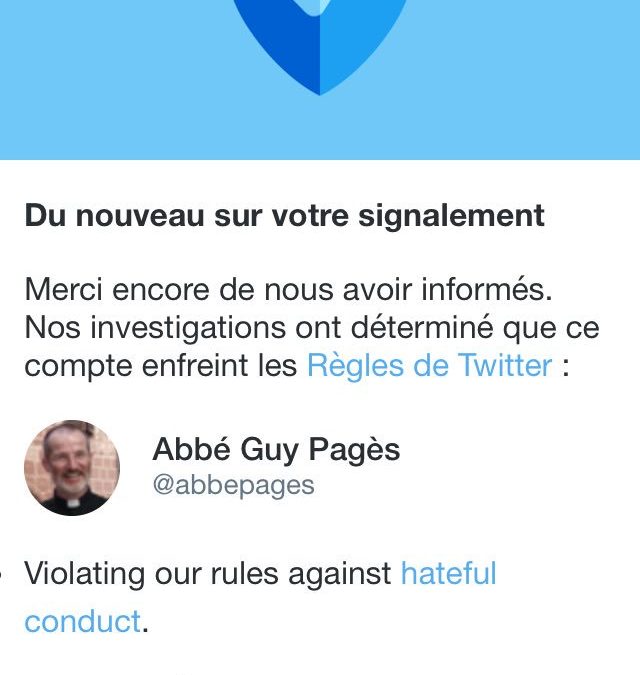Select the Abbé Guy Pagès display name

(276, 450)
